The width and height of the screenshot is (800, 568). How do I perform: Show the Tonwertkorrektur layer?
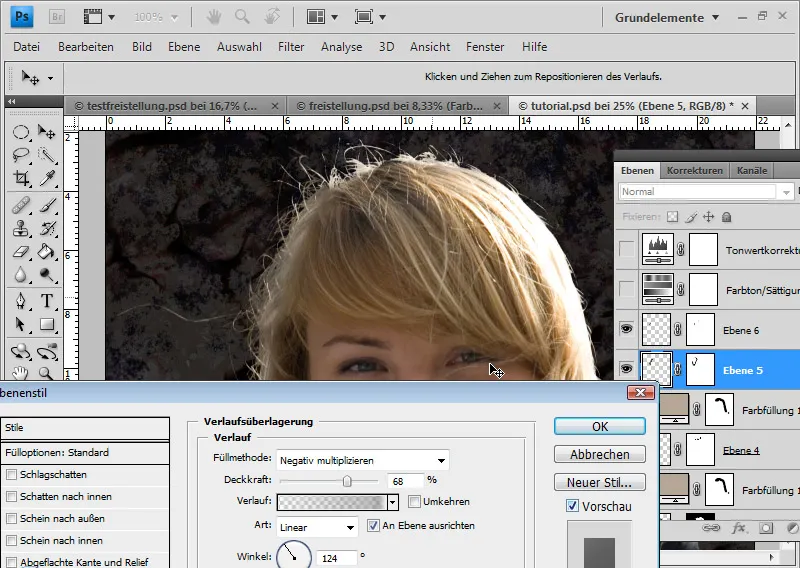627,250
